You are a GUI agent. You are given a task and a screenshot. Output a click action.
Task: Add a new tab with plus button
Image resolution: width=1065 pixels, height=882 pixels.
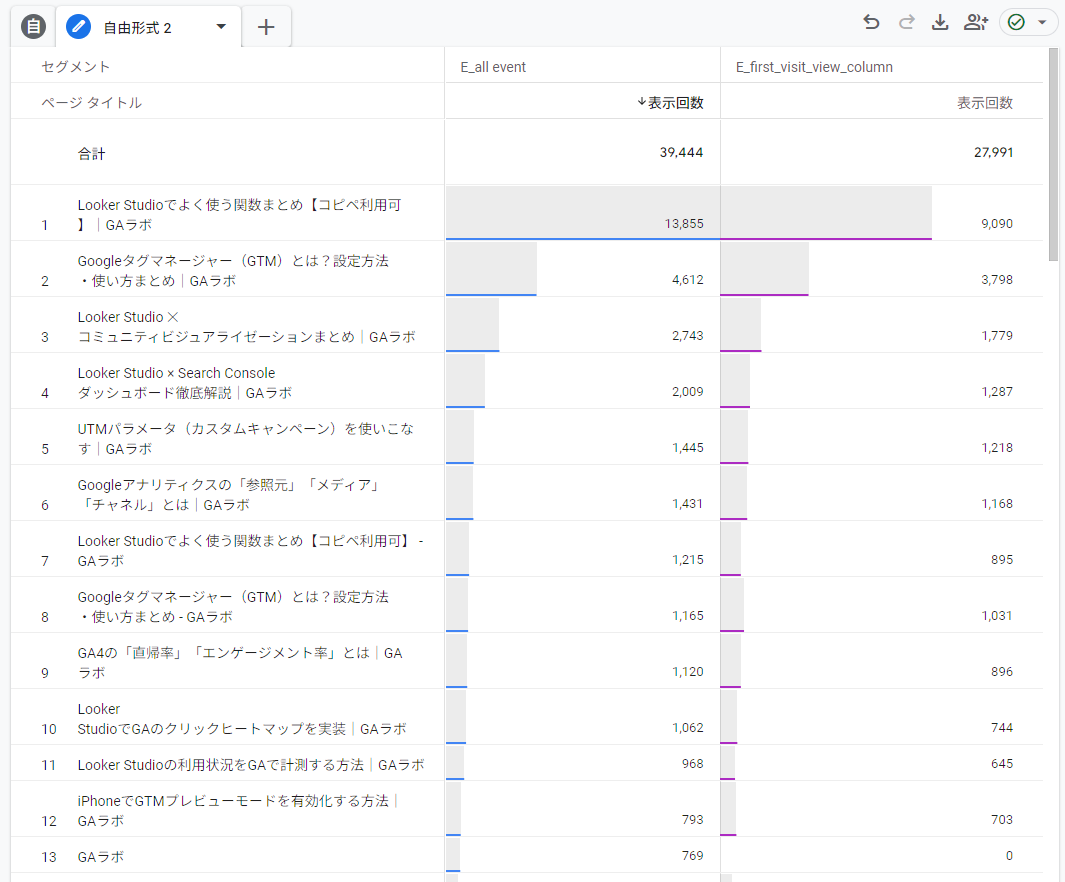click(266, 27)
